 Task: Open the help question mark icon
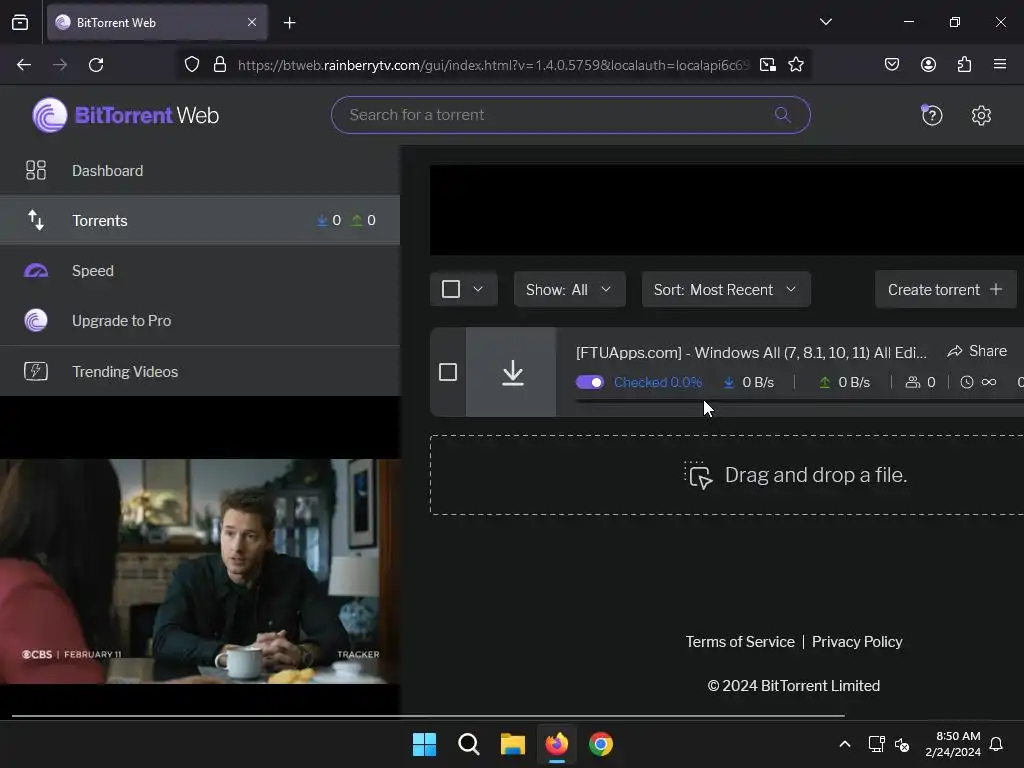point(931,115)
